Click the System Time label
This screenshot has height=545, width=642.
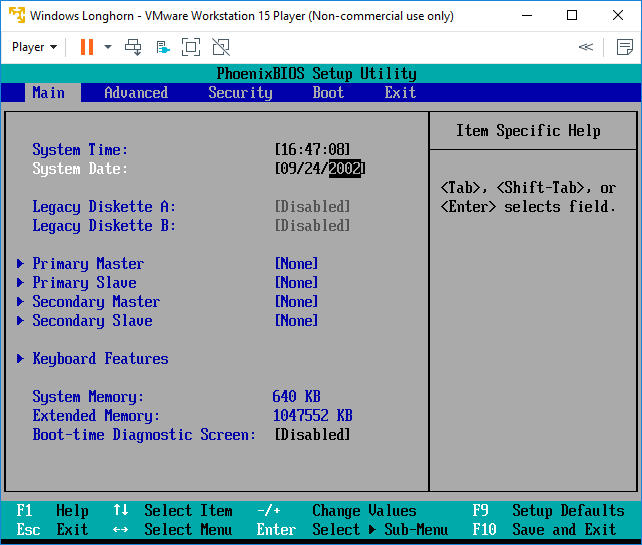click(x=80, y=150)
